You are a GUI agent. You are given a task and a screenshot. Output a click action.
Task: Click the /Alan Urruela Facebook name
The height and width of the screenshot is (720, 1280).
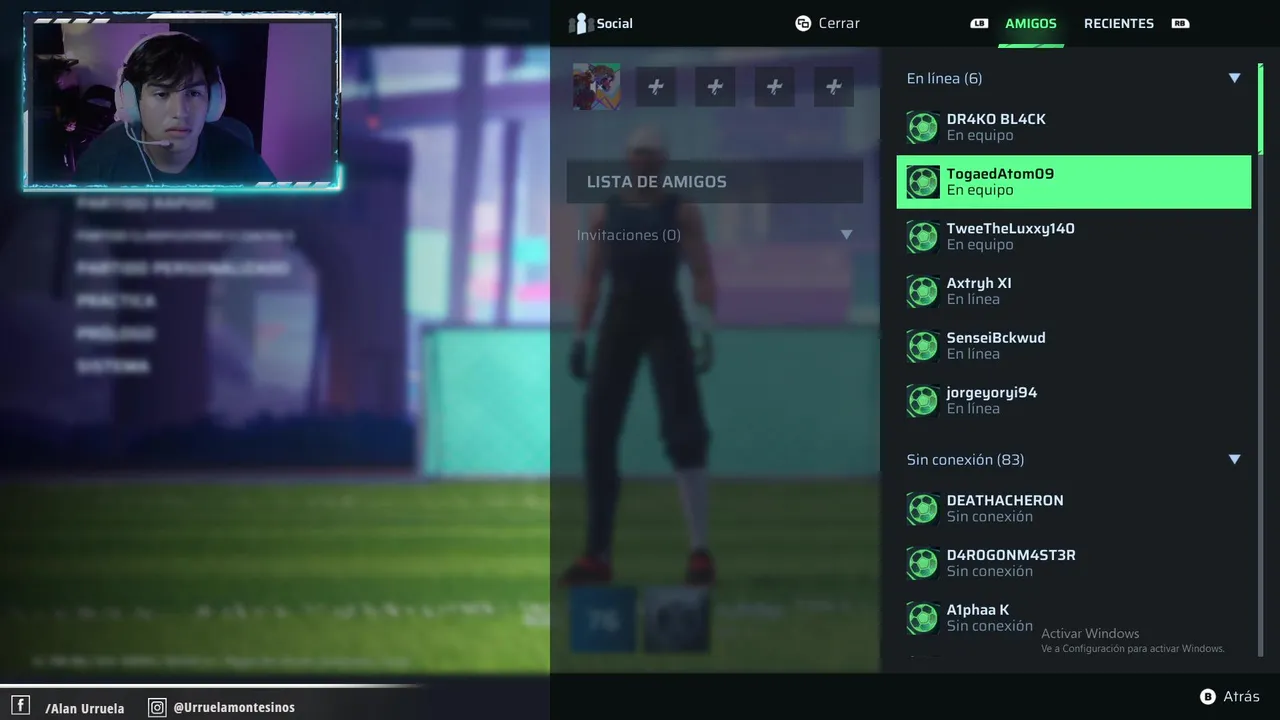pyautogui.click(x=85, y=708)
